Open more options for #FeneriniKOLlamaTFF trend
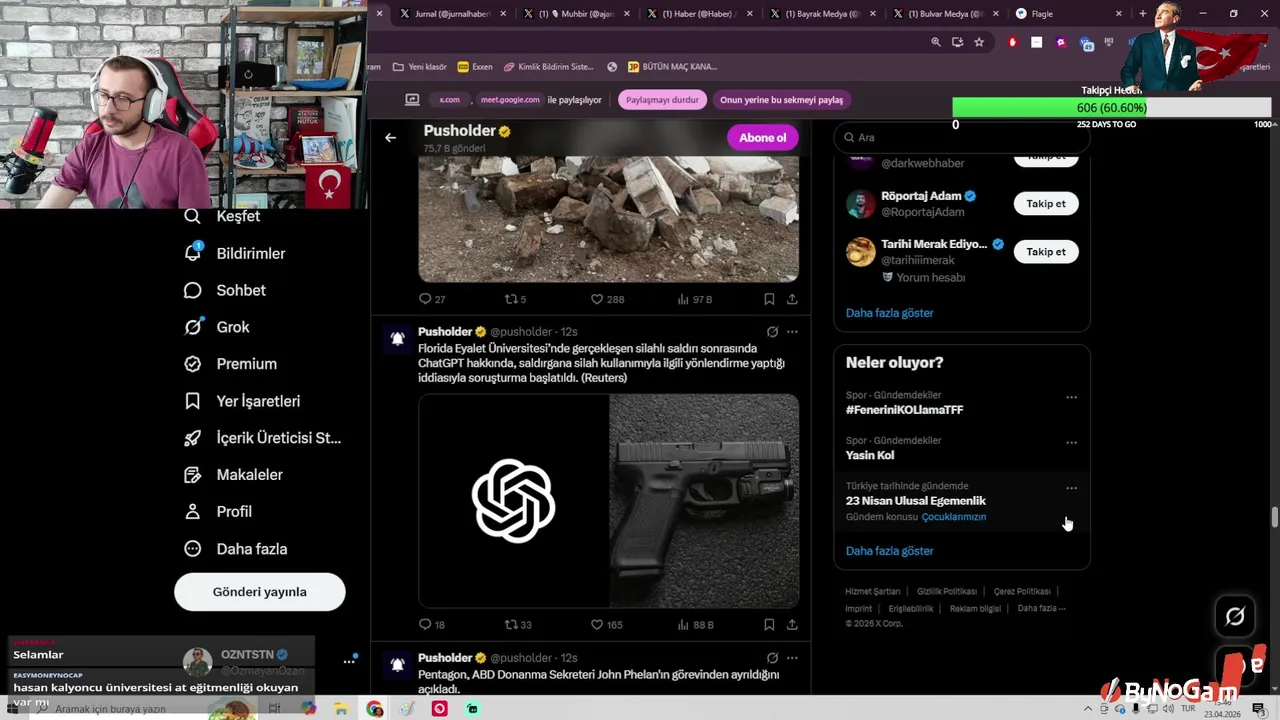1280x720 pixels. pyautogui.click(x=1071, y=397)
